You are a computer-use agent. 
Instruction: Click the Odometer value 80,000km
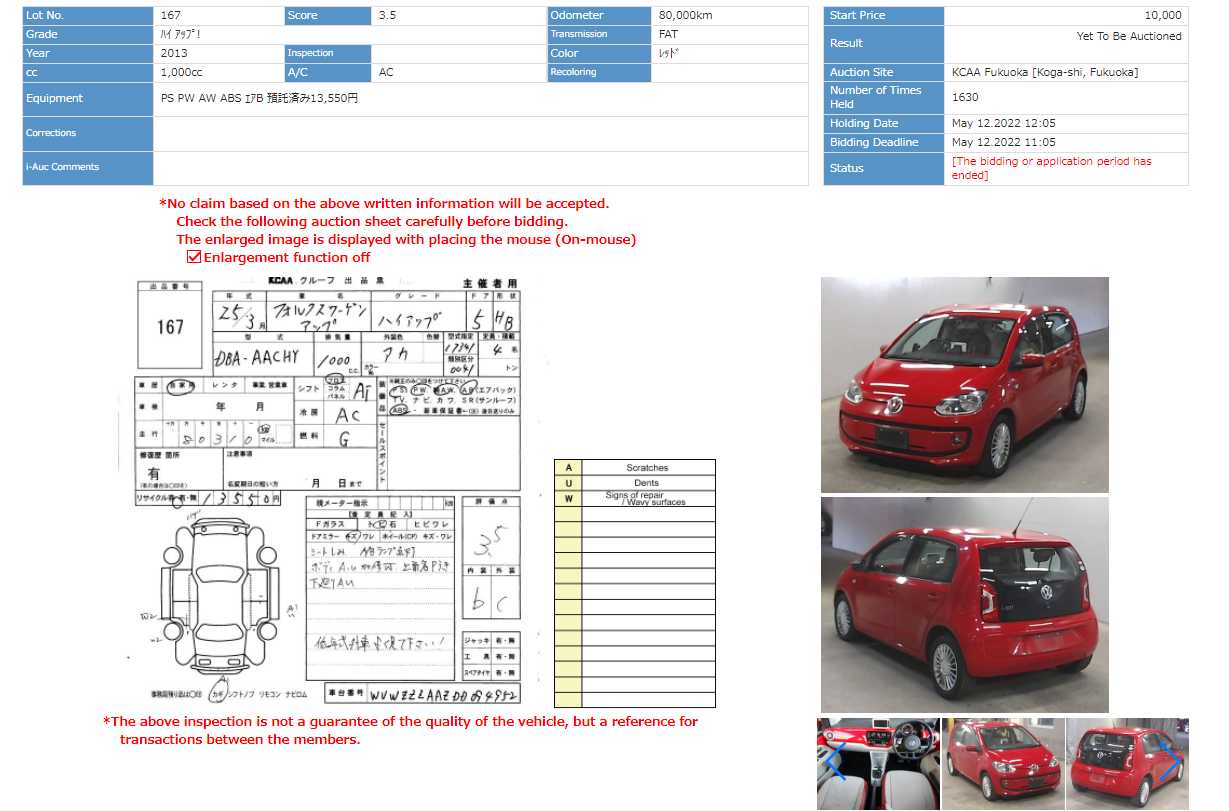(687, 16)
